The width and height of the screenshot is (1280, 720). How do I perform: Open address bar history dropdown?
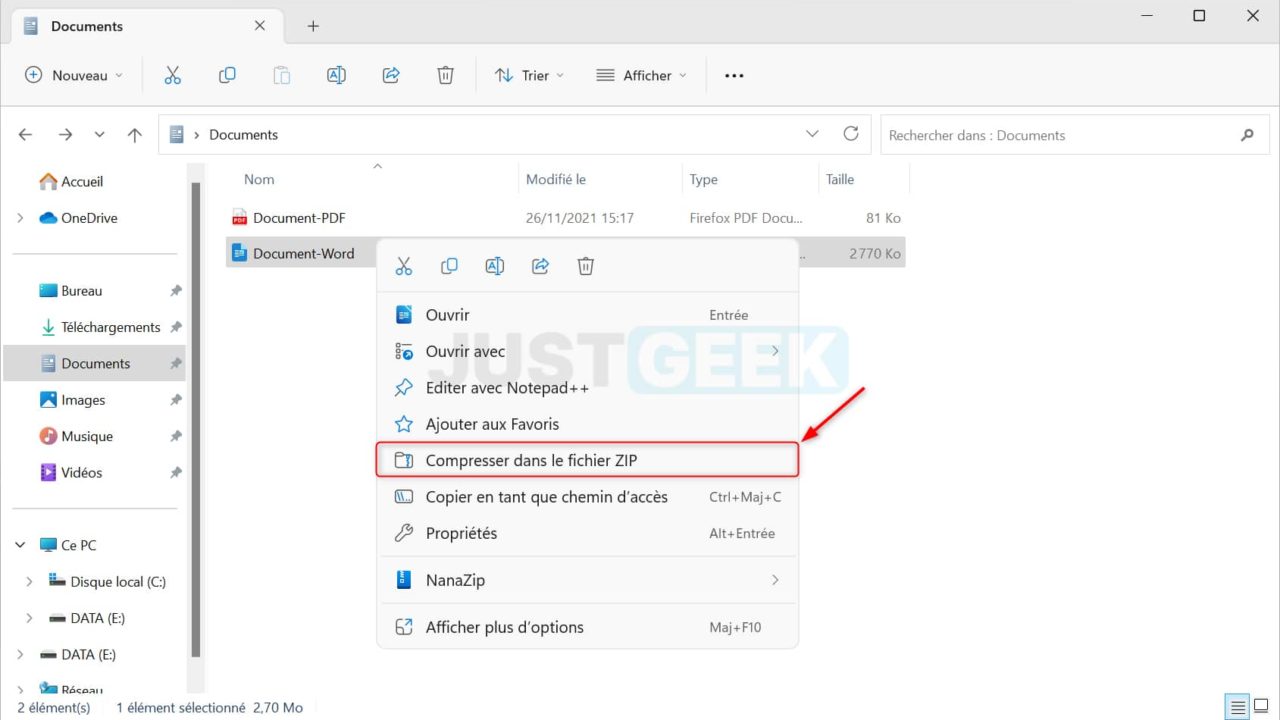click(812, 134)
